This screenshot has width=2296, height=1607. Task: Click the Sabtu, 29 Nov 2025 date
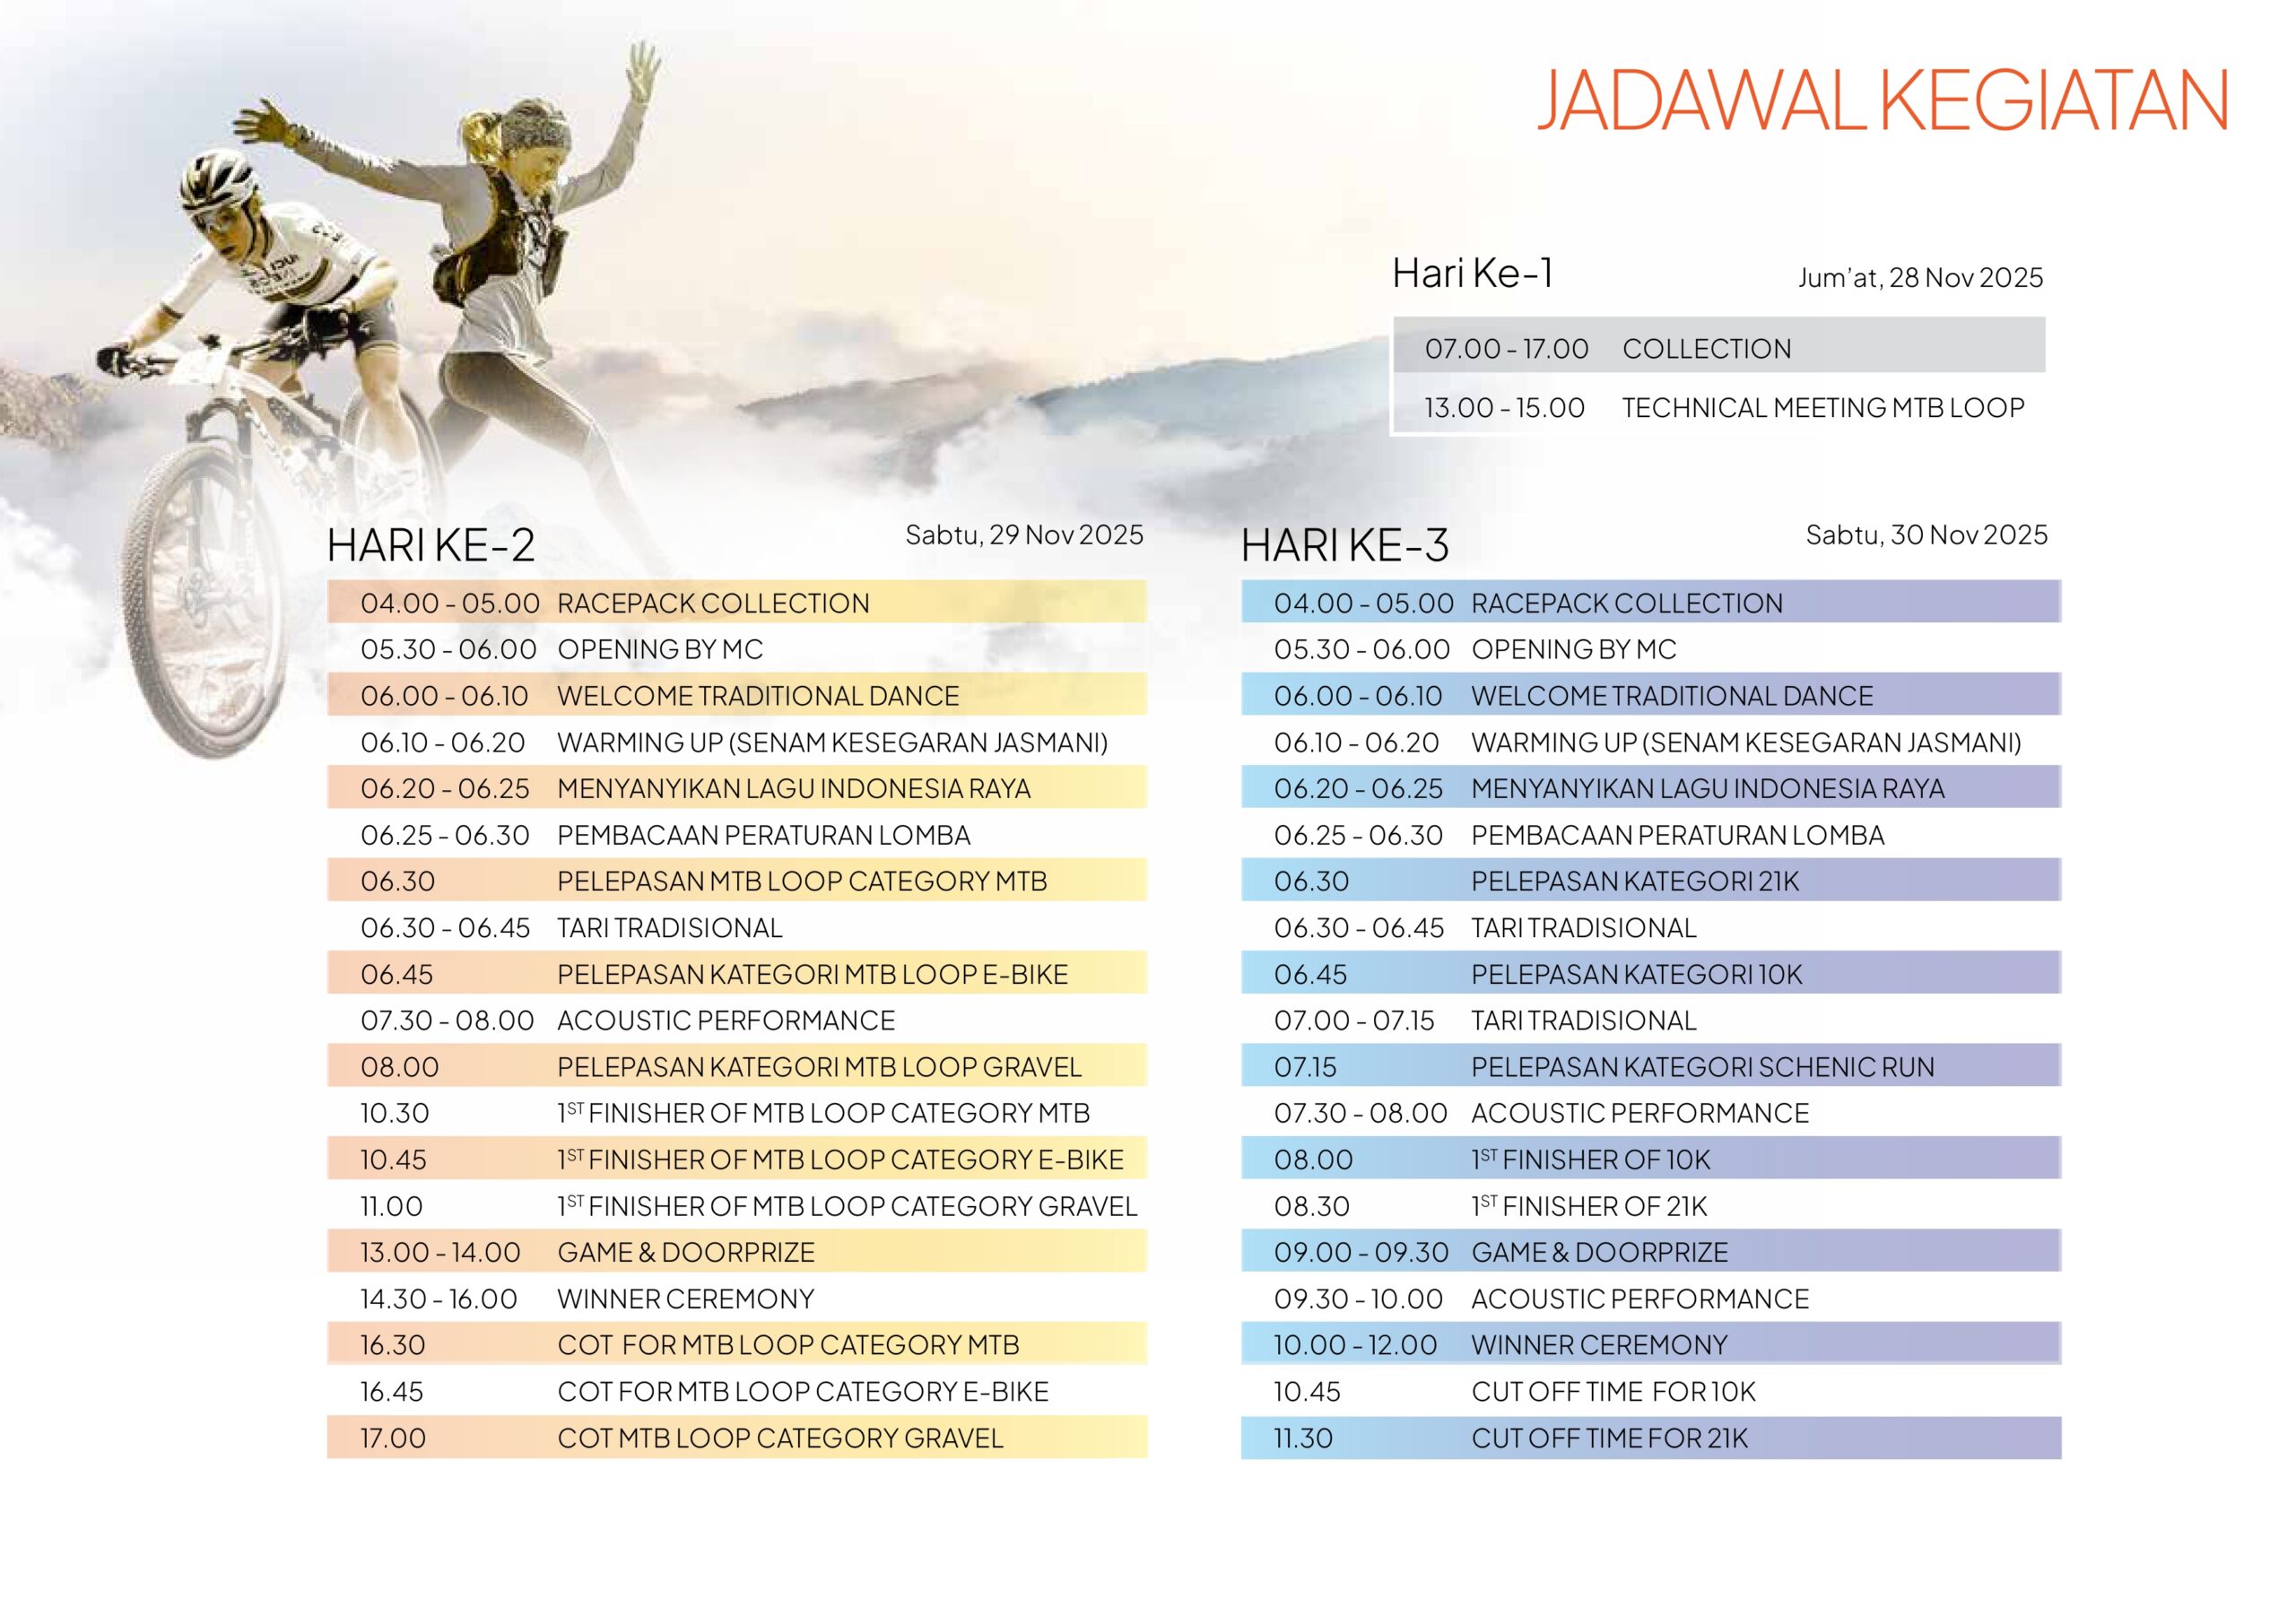point(1023,535)
